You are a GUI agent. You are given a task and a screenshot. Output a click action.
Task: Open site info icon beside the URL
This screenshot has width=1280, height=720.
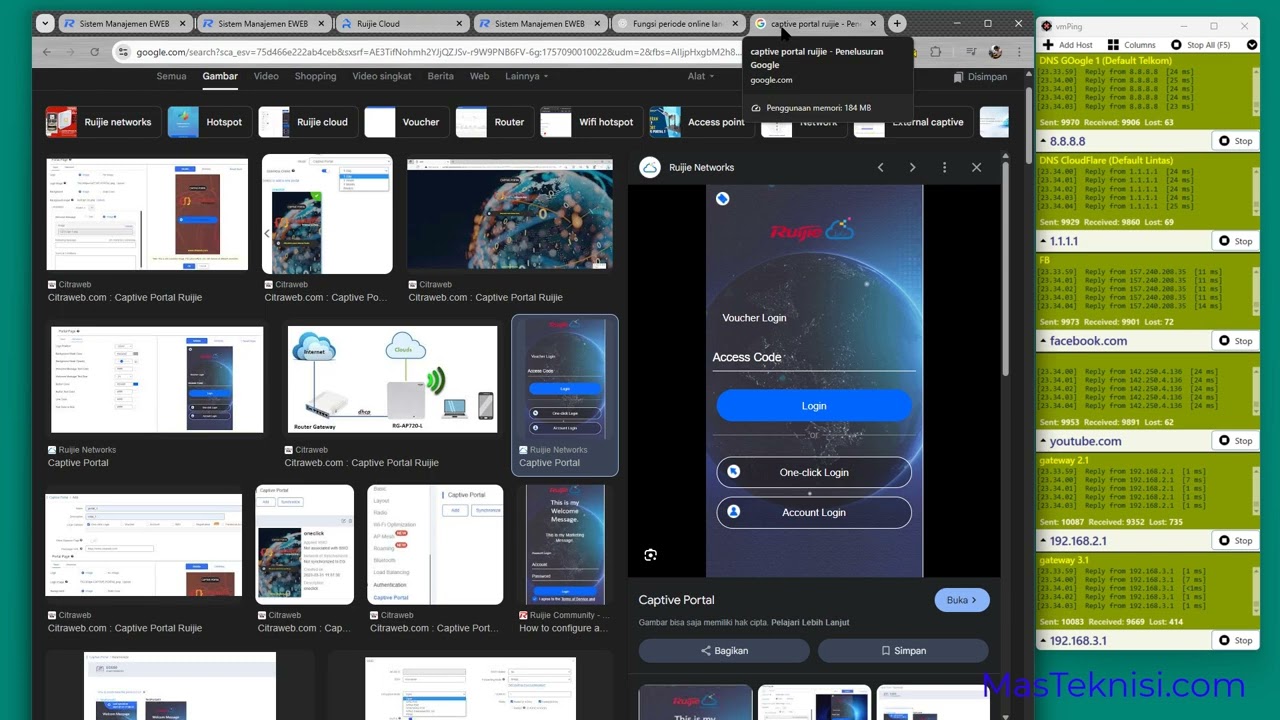tap(123, 52)
